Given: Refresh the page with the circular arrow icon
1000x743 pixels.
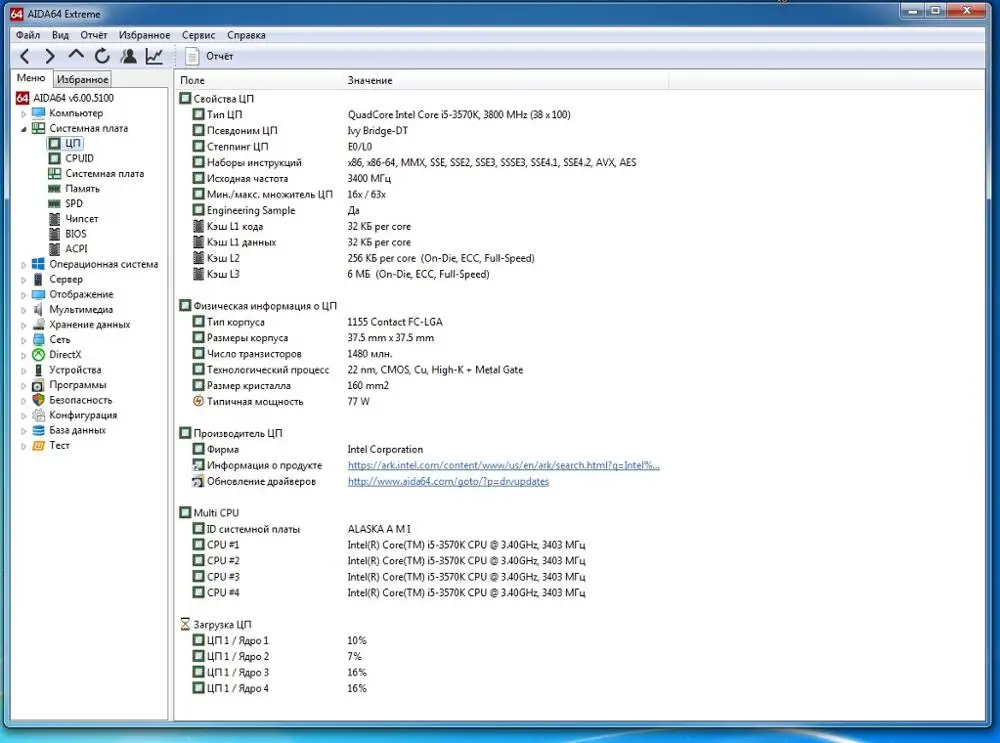Looking at the screenshot, I should click(x=102, y=56).
